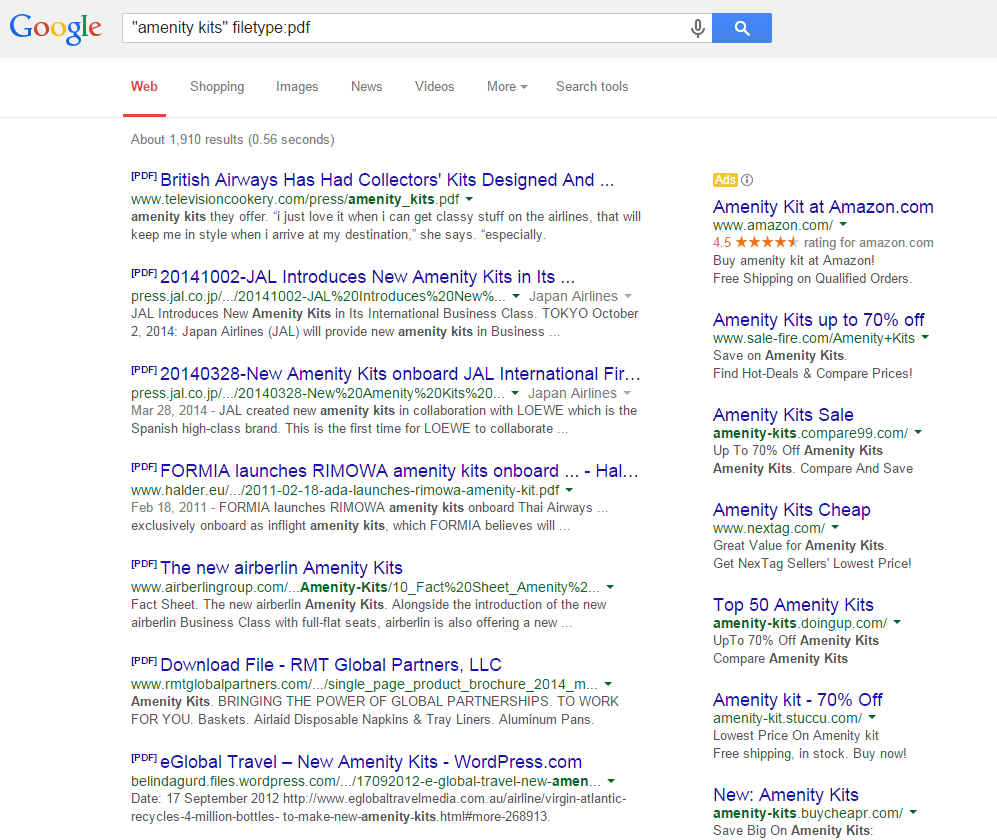The height and width of the screenshot is (840, 997).
Task: Expand dropdown arrow beside buycheapr.com ad URL
Action: (913, 813)
